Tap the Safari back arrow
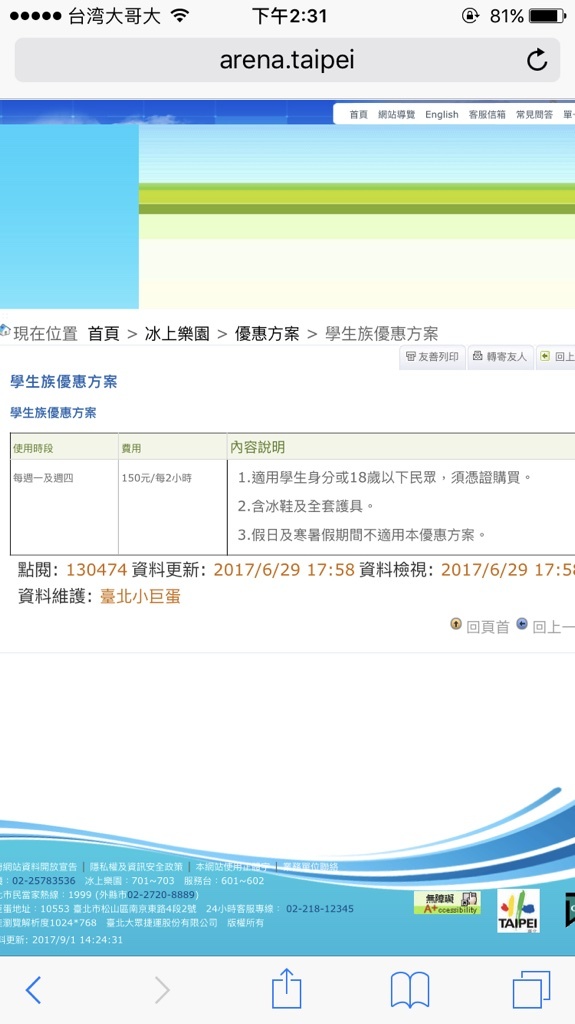The height and width of the screenshot is (1024, 575). (x=33, y=990)
